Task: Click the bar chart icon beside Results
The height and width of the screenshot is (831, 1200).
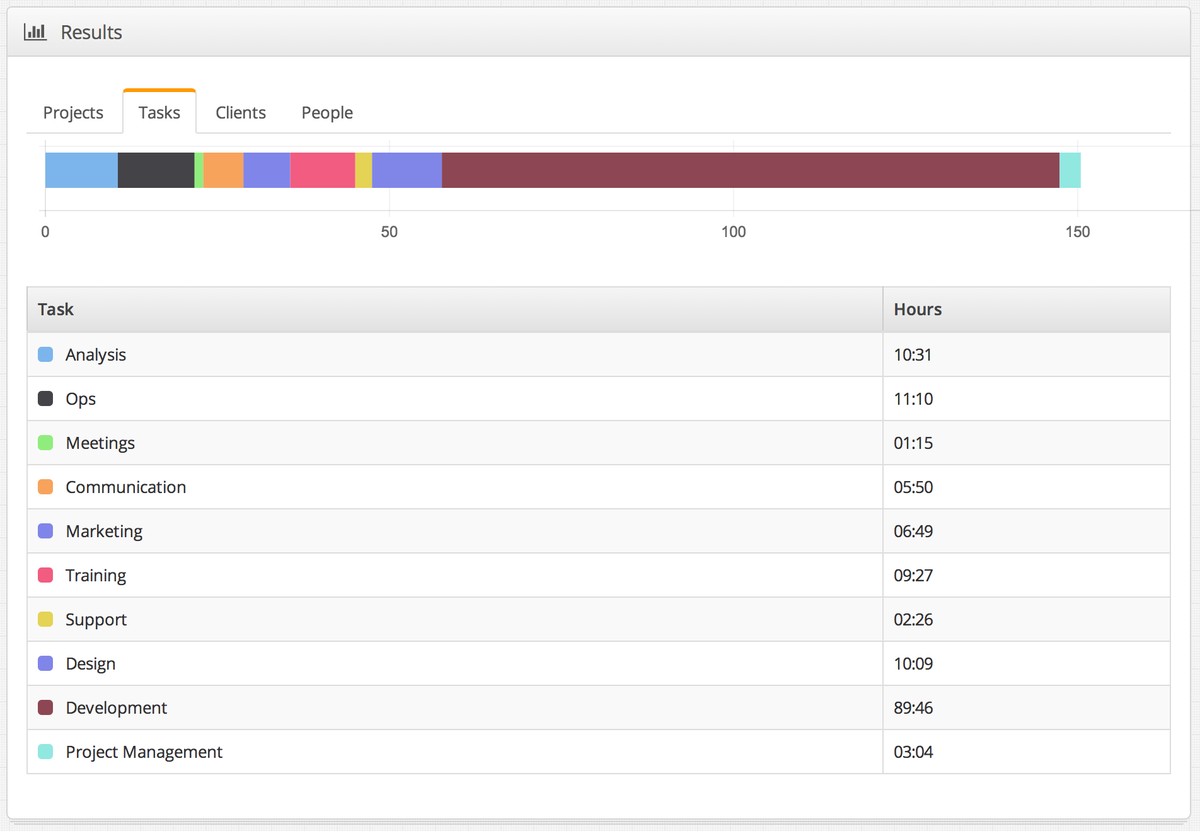Action: pos(35,32)
